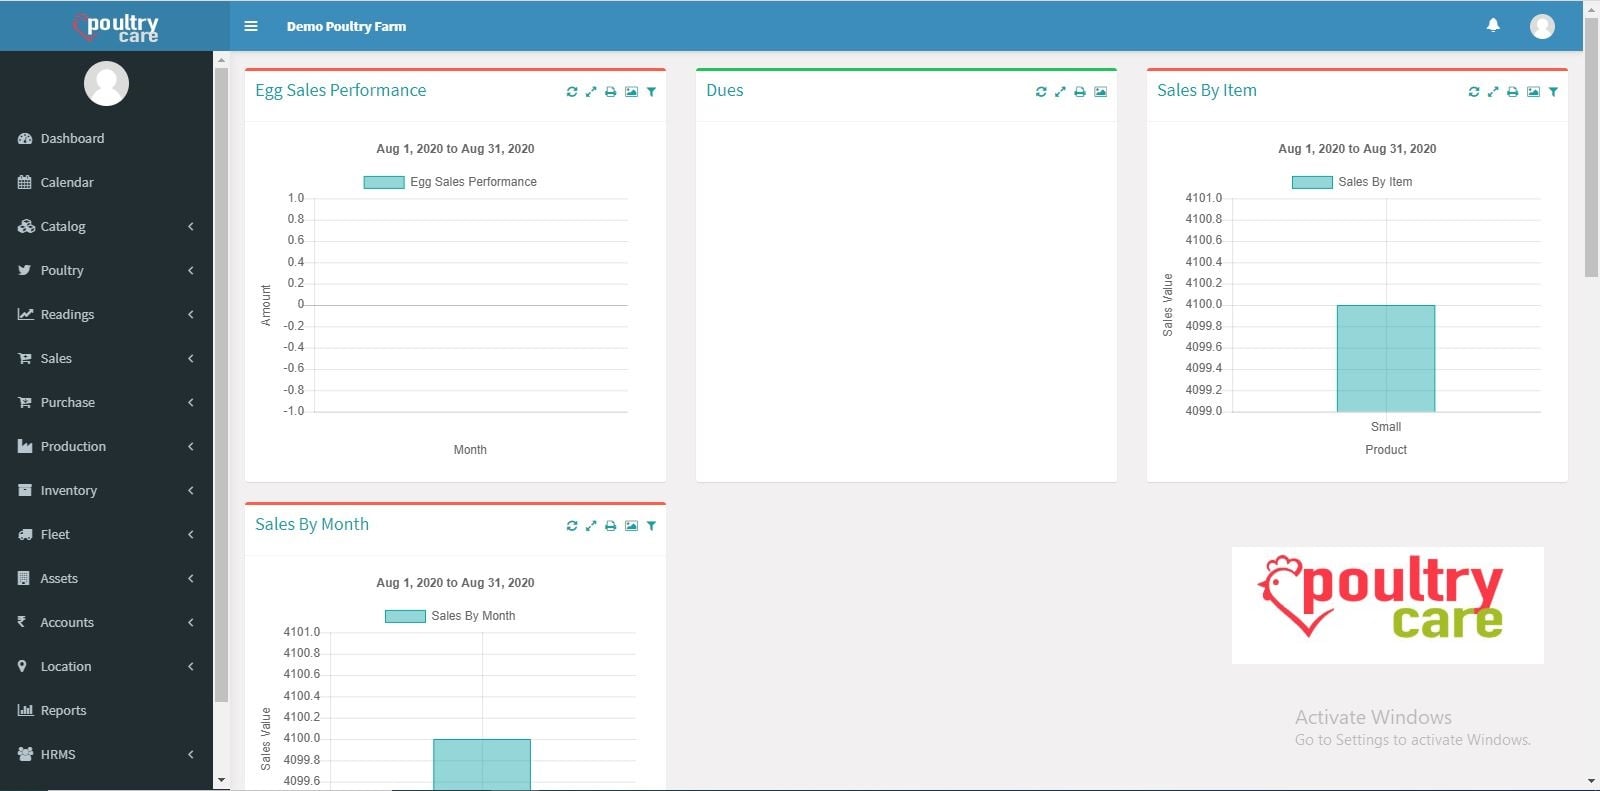
Task: Save Sales By Month chart as image
Action: (x=631, y=526)
